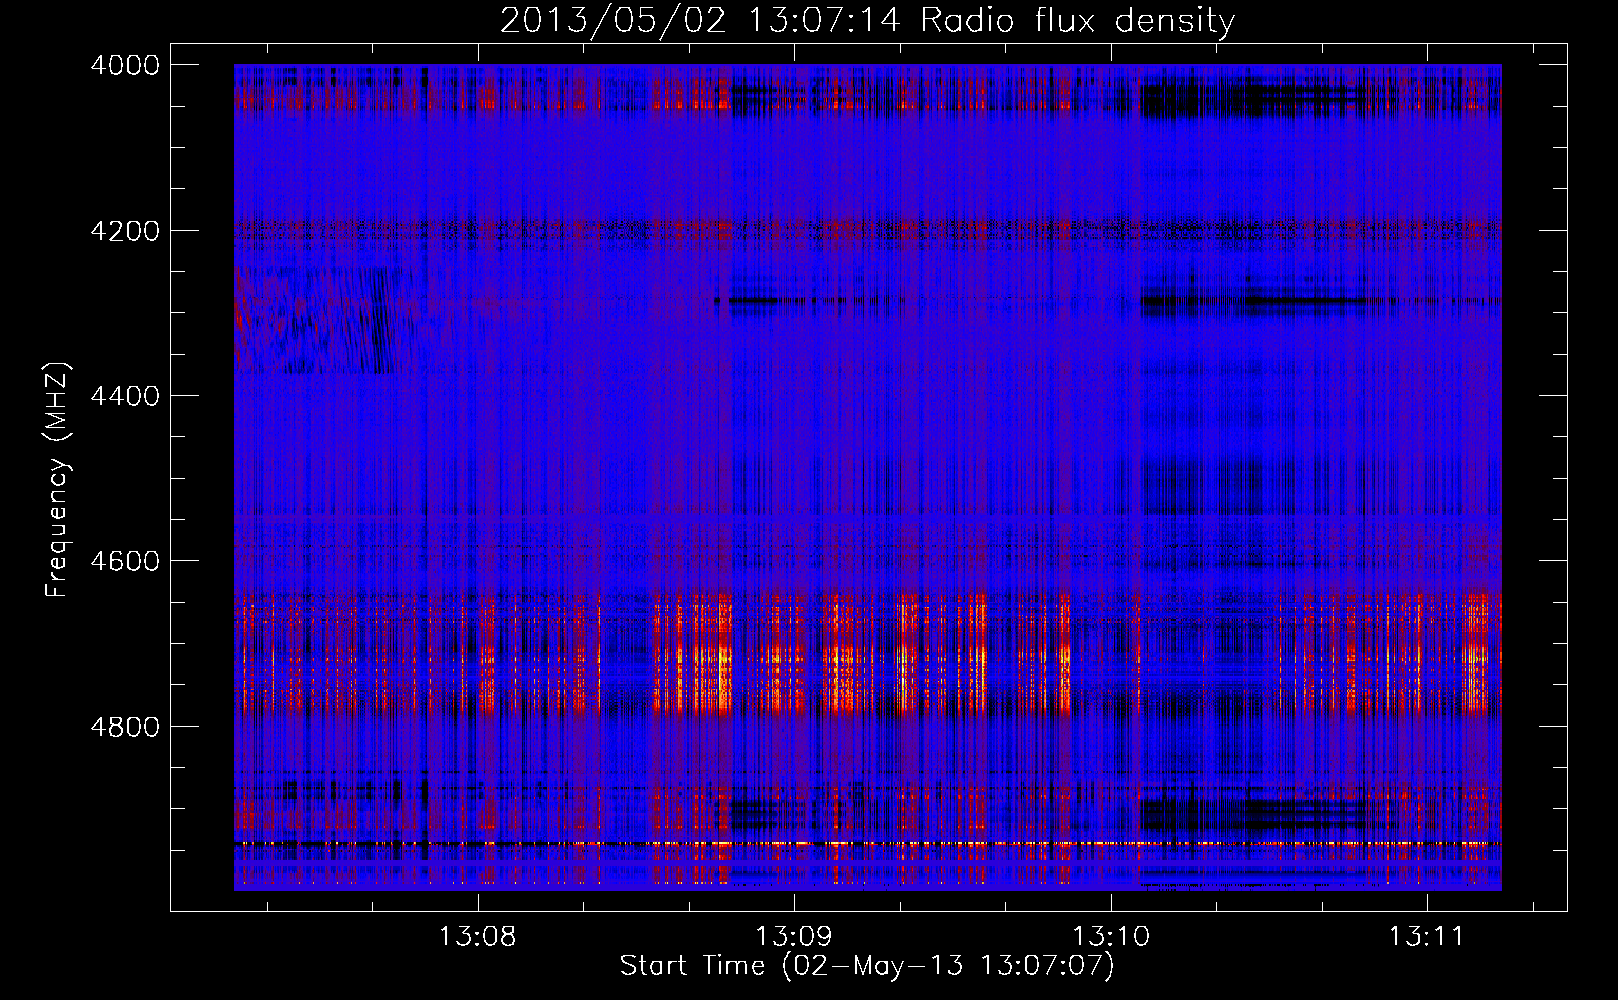Click the 13:08 time axis label
Viewport: 1618px width, 1000px height.
tap(478, 937)
